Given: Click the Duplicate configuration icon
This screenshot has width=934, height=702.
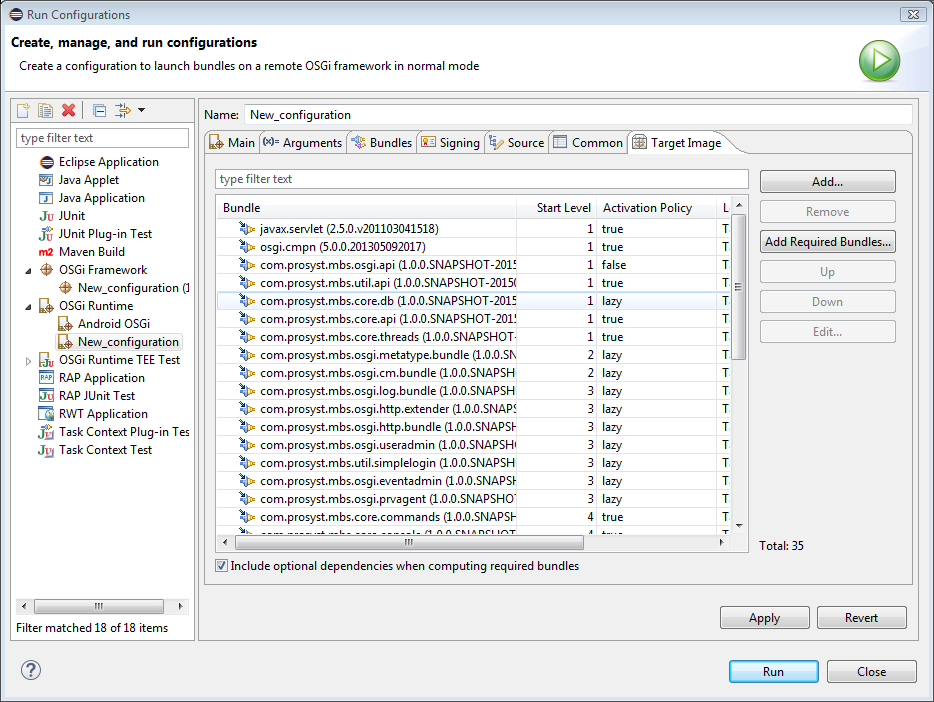Looking at the screenshot, I should pyautogui.click(x=45, y=110).
